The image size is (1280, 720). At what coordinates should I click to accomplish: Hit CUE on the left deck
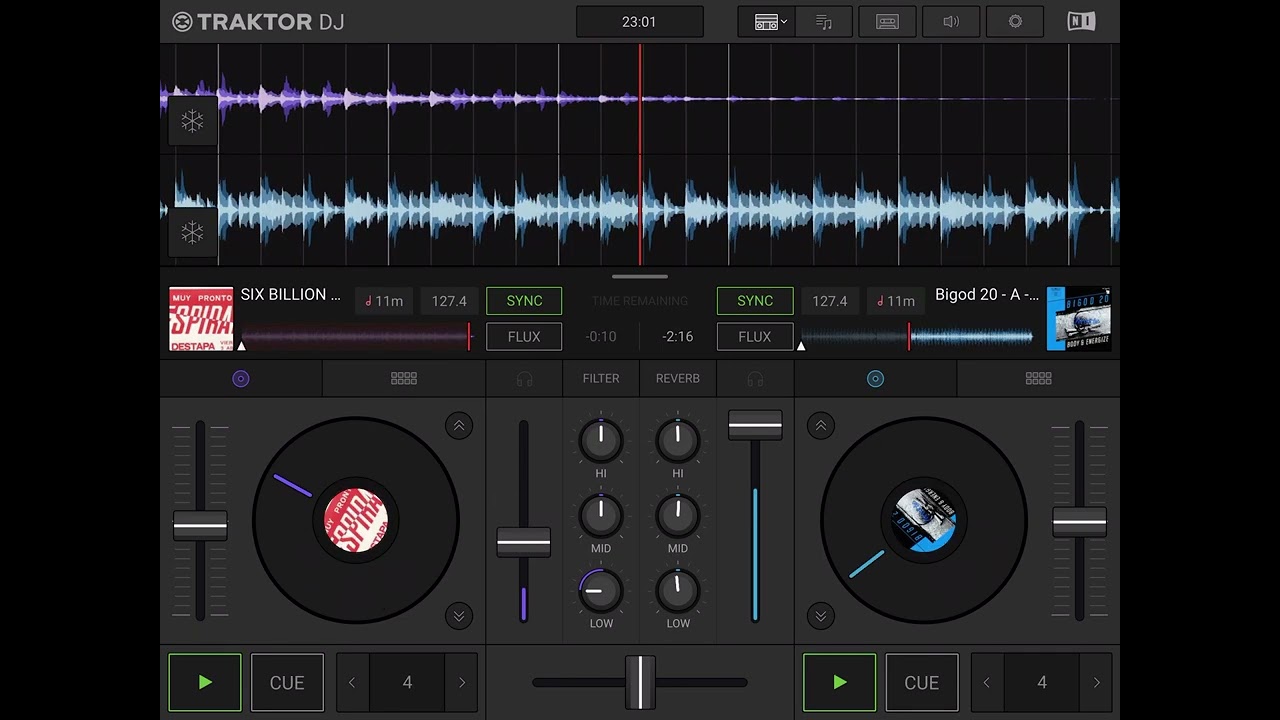(287, 682)
